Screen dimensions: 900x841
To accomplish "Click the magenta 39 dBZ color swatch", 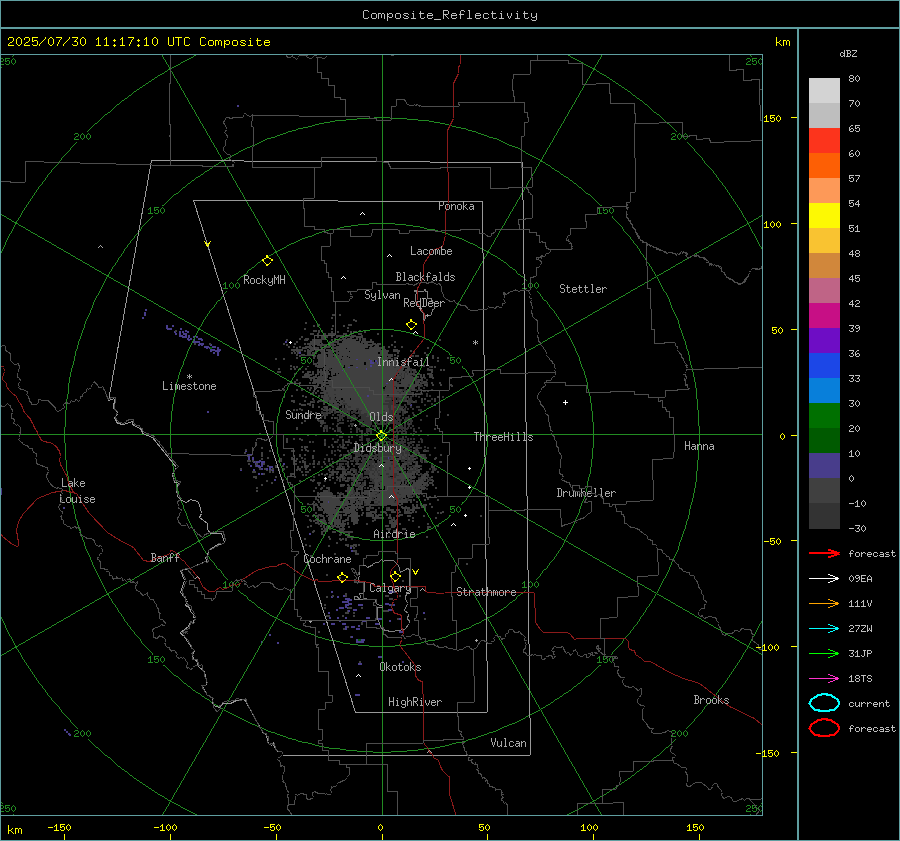I will [x=824, y=316].
